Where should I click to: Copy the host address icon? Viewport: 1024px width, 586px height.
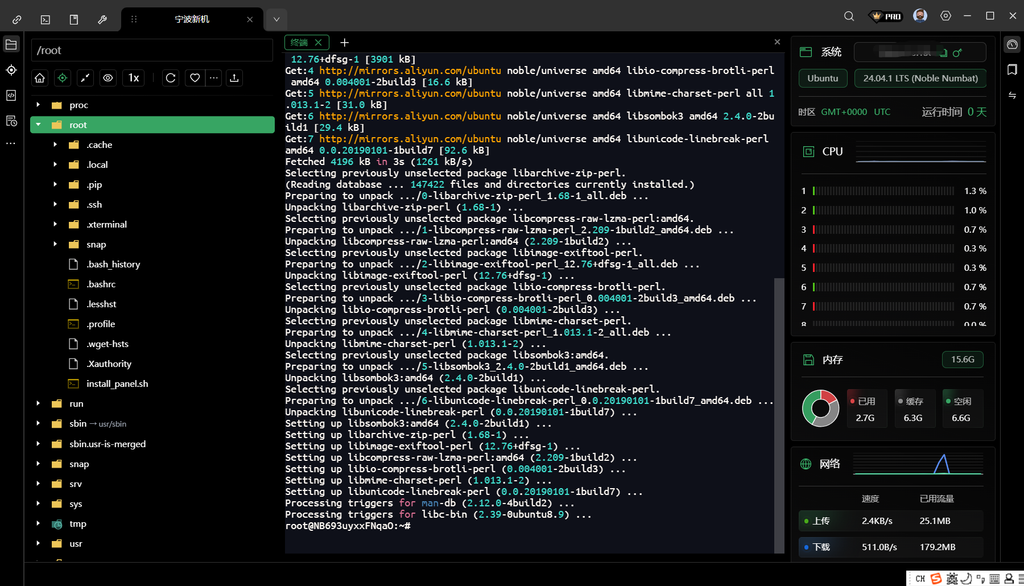point(944,52)
